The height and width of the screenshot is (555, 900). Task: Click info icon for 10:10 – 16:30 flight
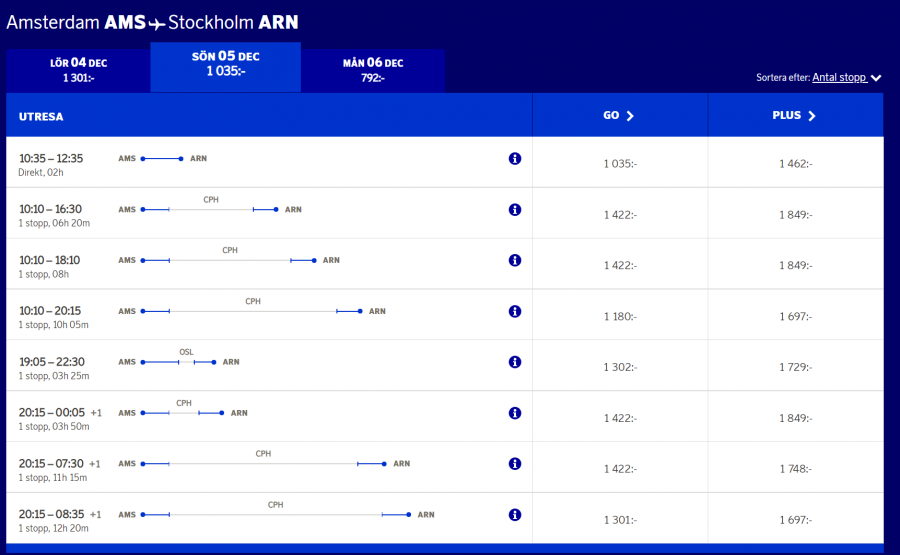pos(515,210)
